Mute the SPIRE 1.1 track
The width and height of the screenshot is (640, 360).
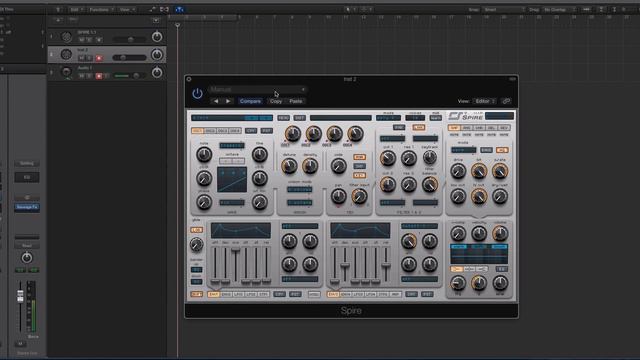pyautogui.click(x=82, y=40)
